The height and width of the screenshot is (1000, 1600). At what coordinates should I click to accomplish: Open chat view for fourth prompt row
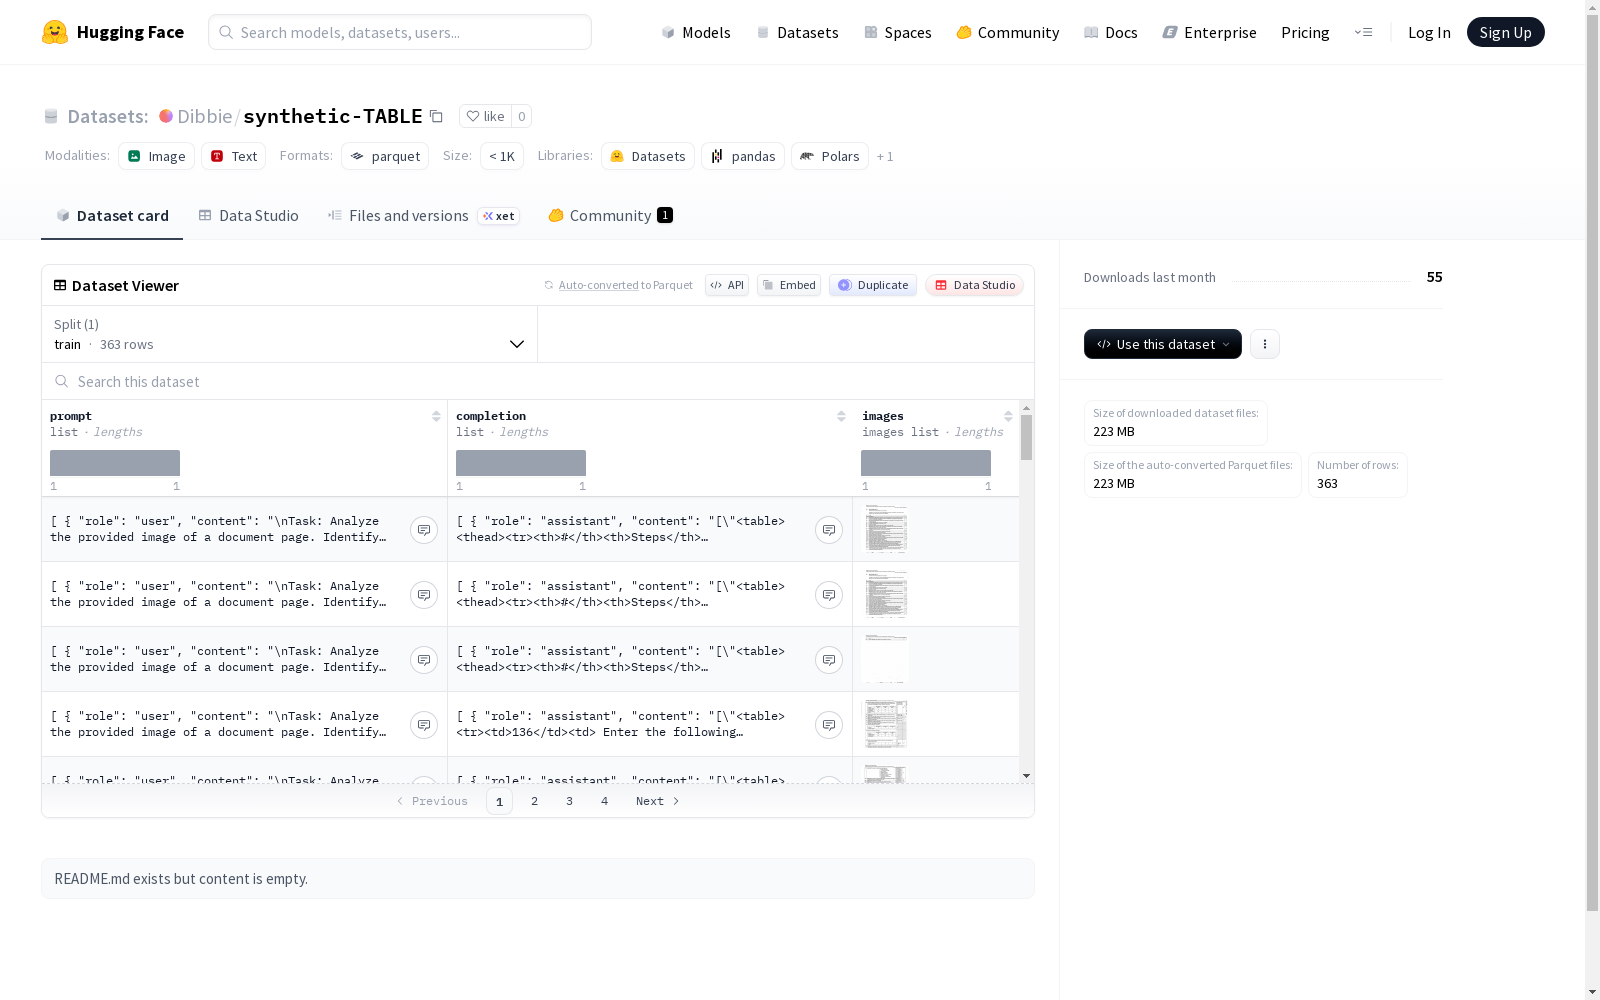tap(424, 725)
